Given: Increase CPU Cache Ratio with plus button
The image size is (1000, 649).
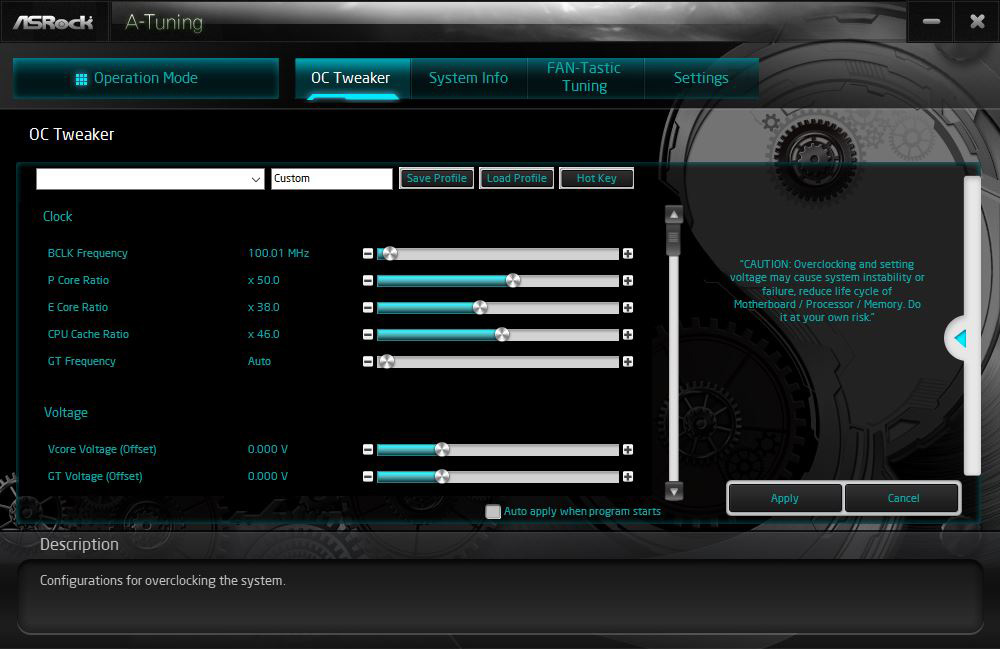Looking at the screenshot, I should [x=628, y=335].
